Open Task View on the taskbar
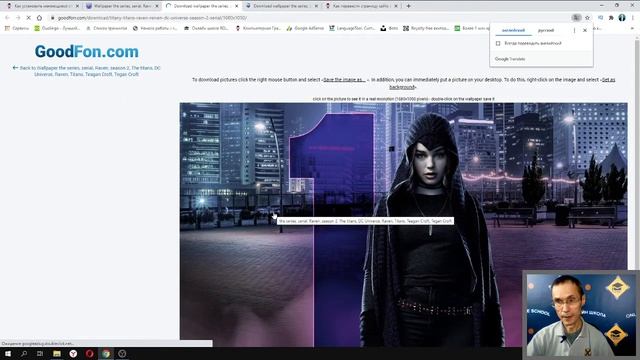 [40, 353]
